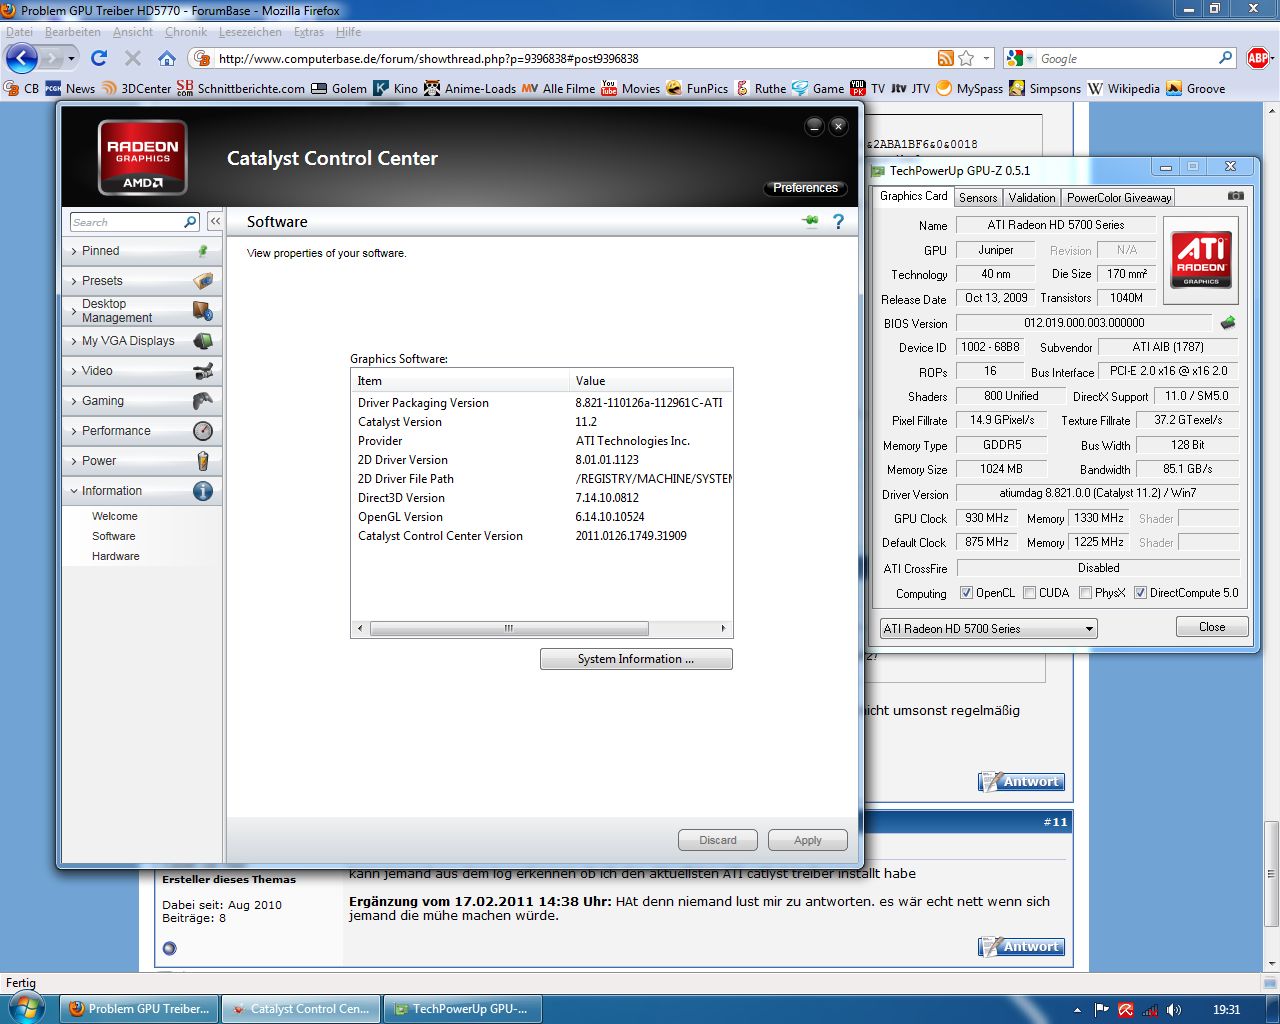Viewport: 1280px width, 1024px height.
Task: Switch to TechPowerUp GPU-Z taskbar button
Action: click(463, 1009)
